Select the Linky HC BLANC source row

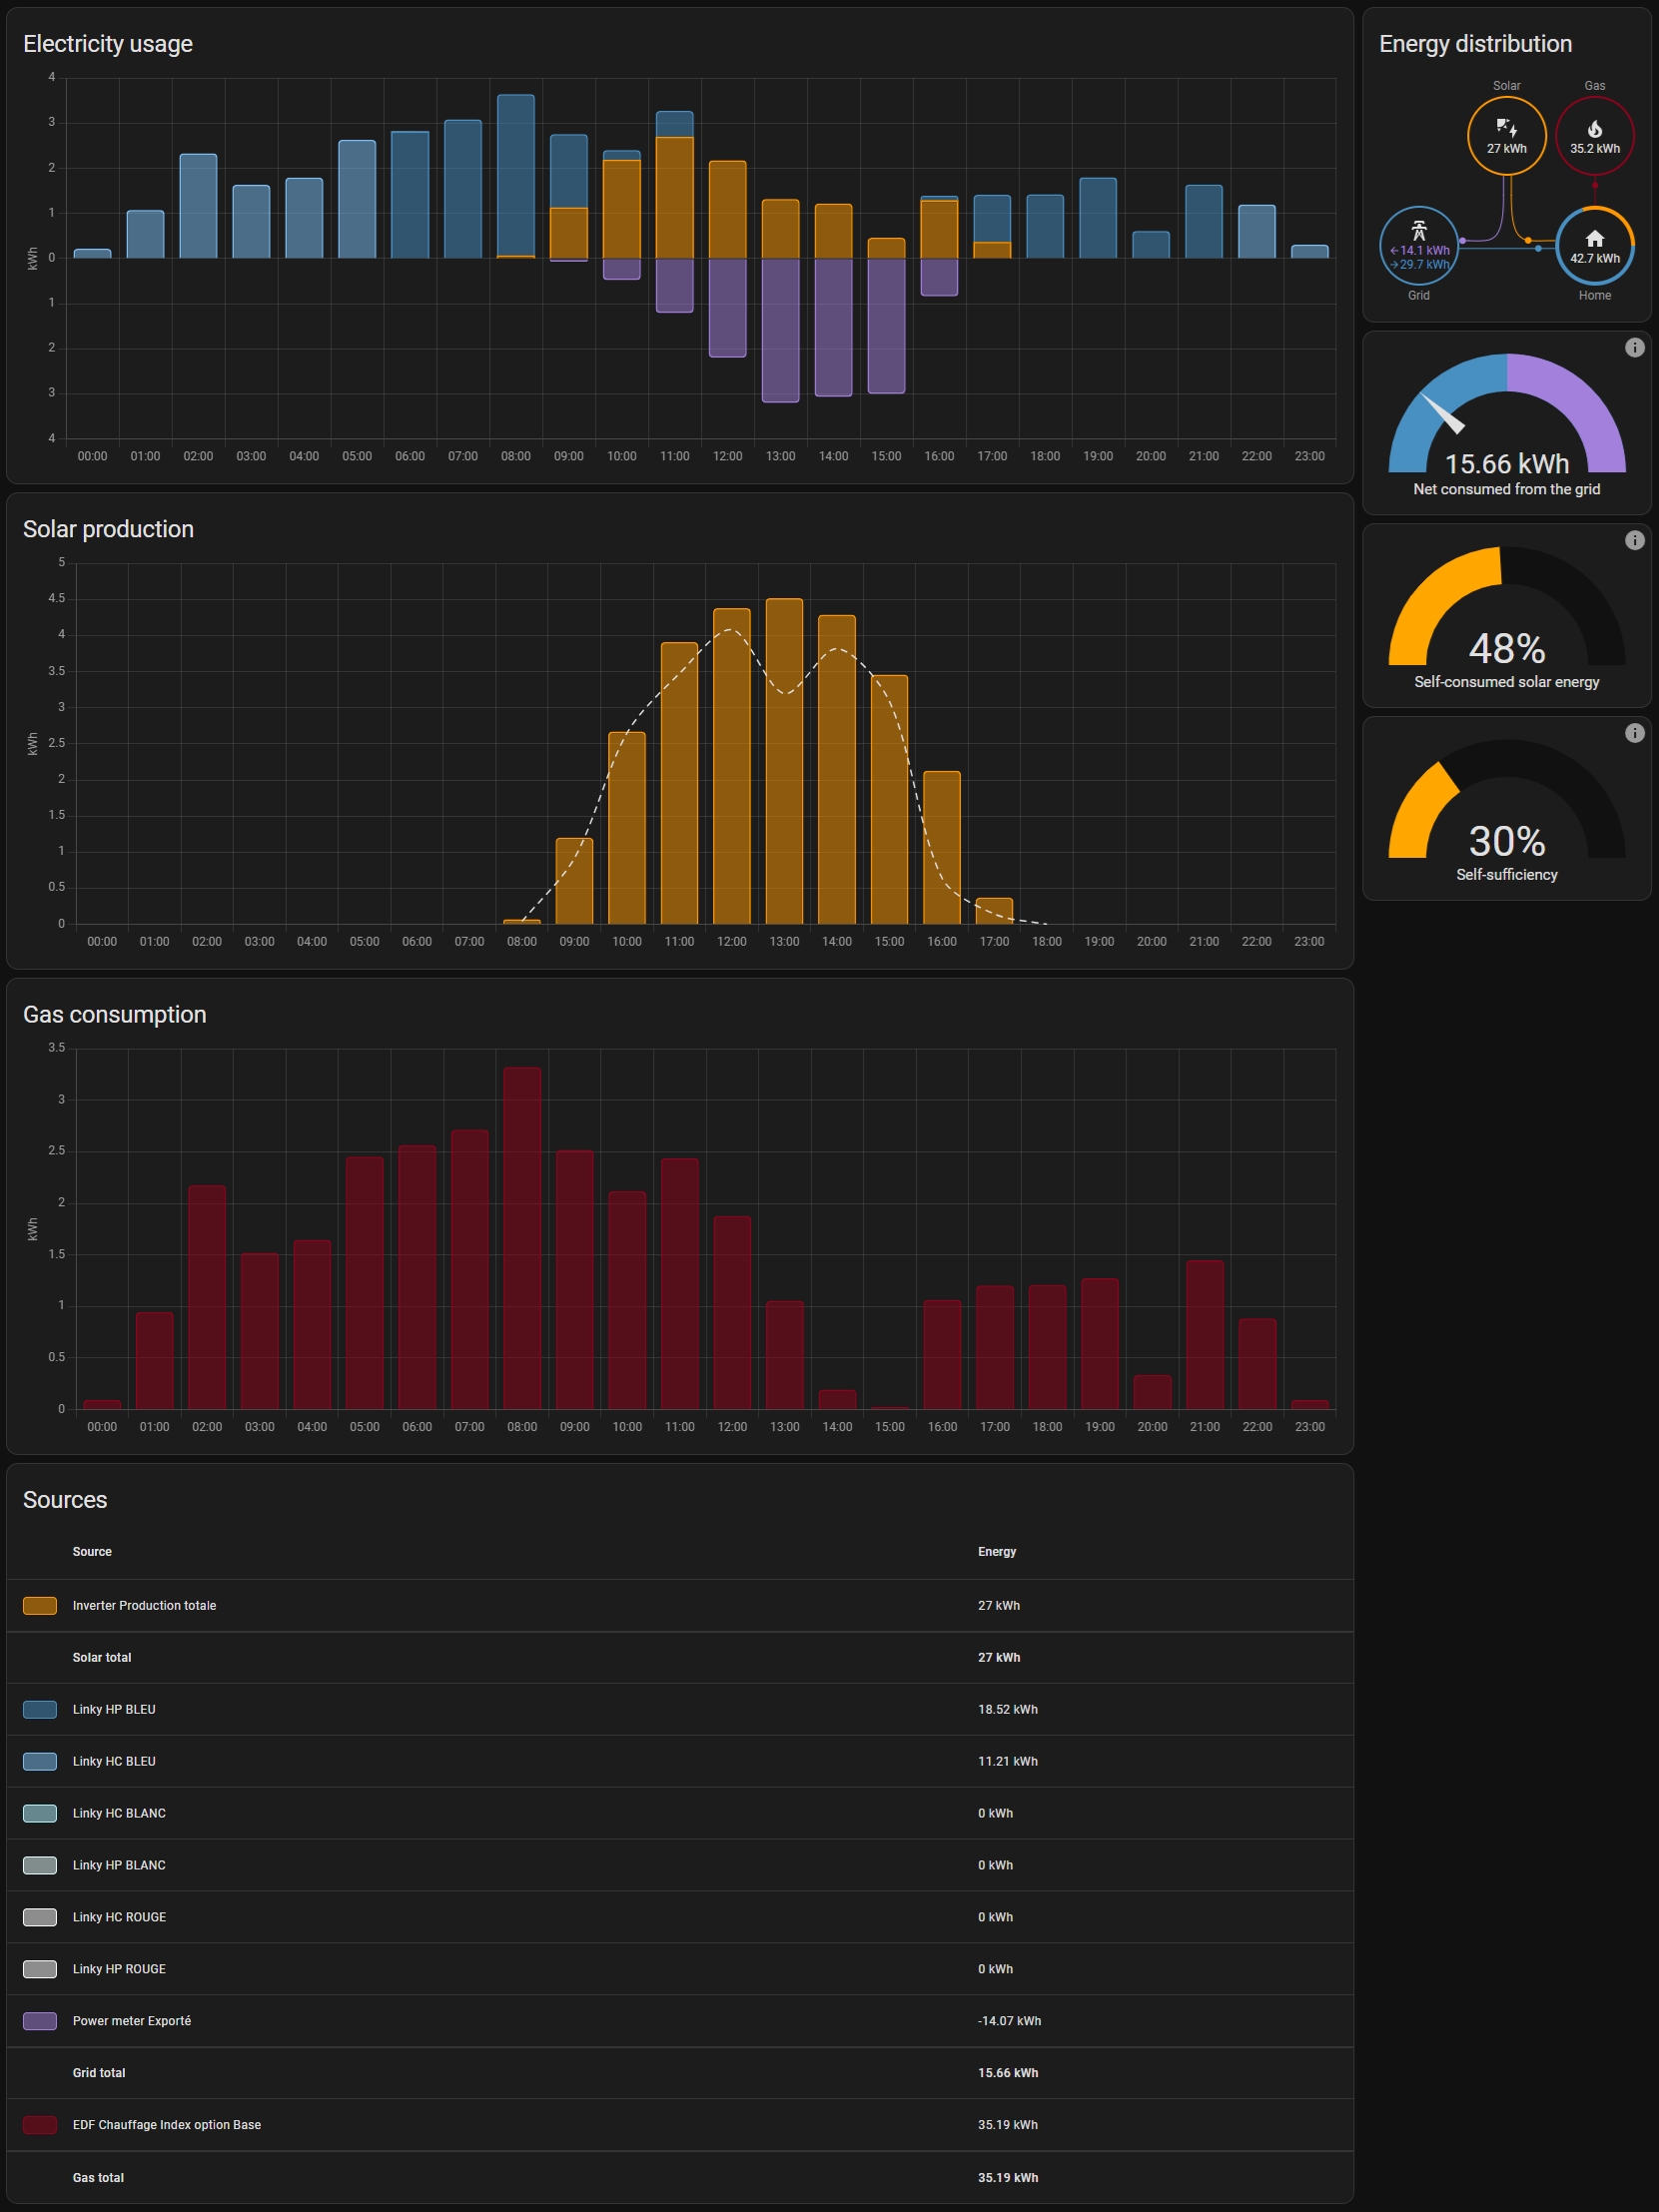click(x=119, y=1813)
